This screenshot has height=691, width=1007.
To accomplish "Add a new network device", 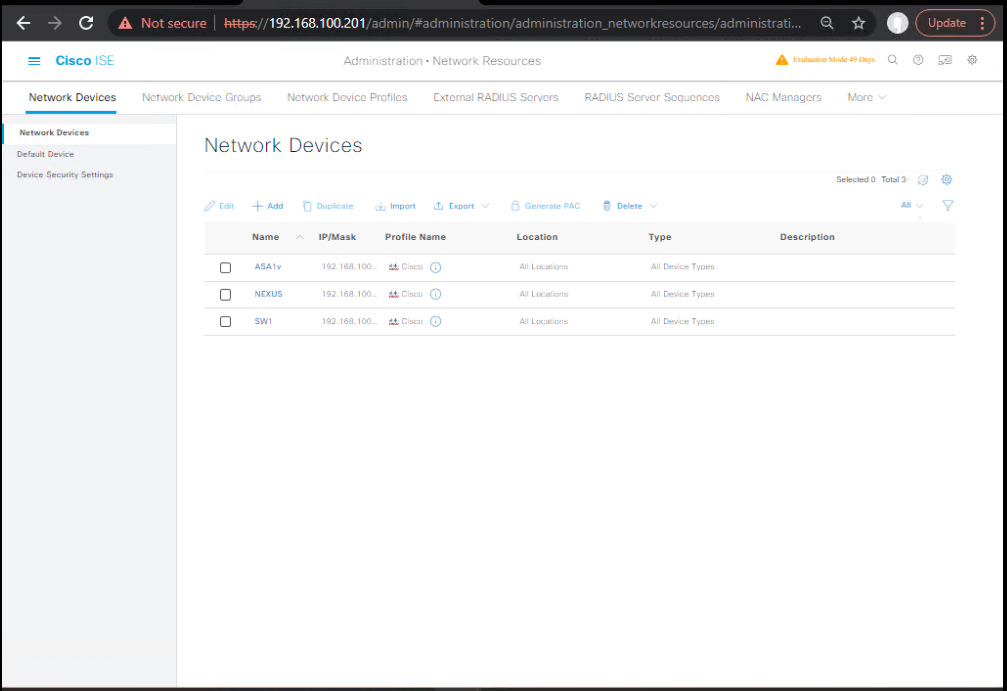I will click(268, 206).
